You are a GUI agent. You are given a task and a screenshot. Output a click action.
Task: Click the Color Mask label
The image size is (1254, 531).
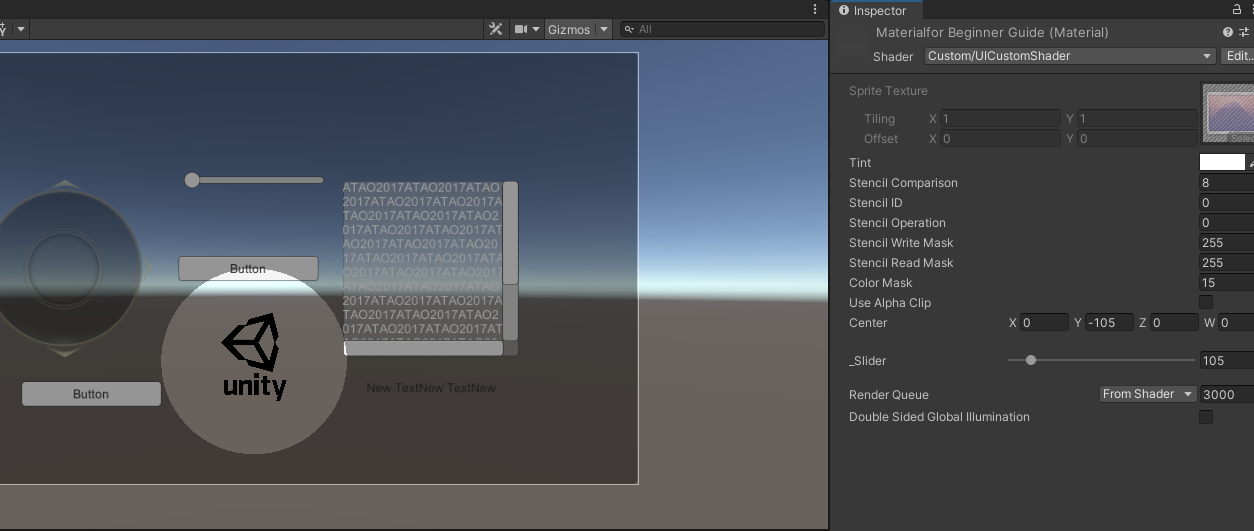click(x=880, y=283)
